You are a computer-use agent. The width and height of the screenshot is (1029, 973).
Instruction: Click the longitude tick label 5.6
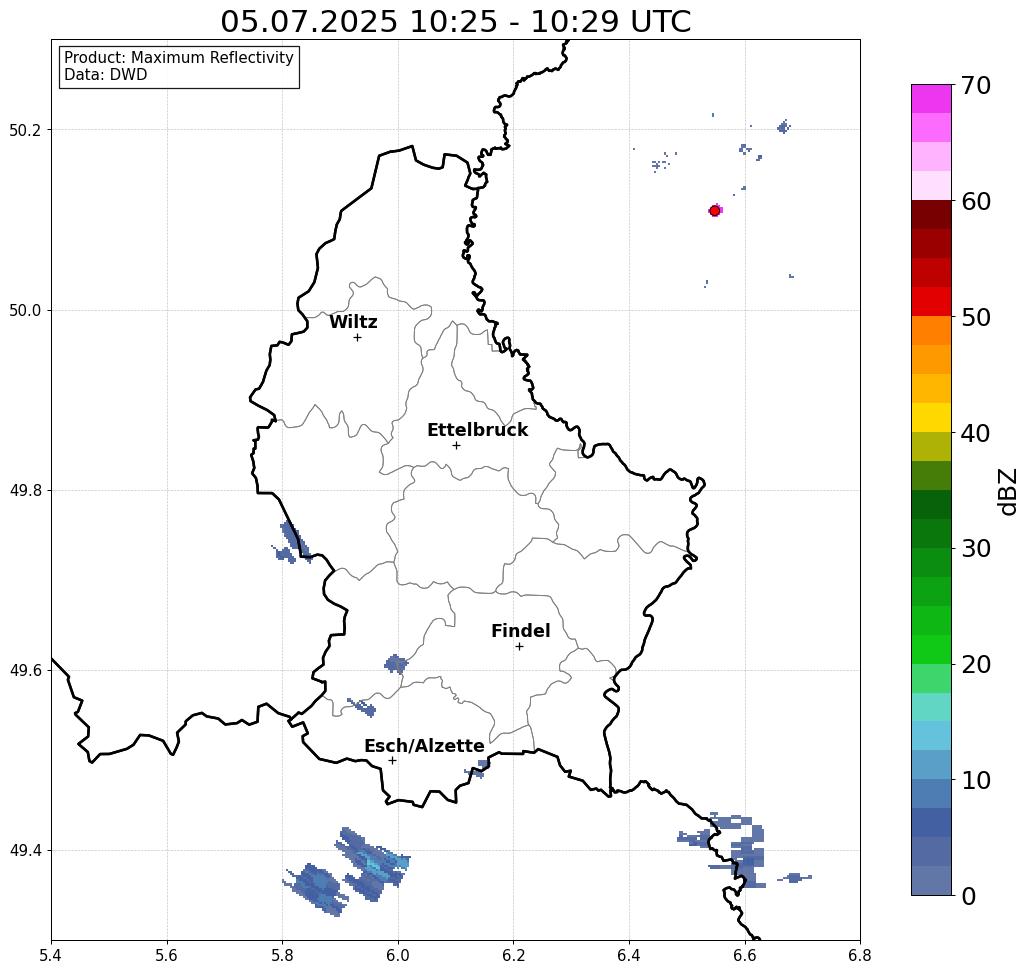click(167, 956)
